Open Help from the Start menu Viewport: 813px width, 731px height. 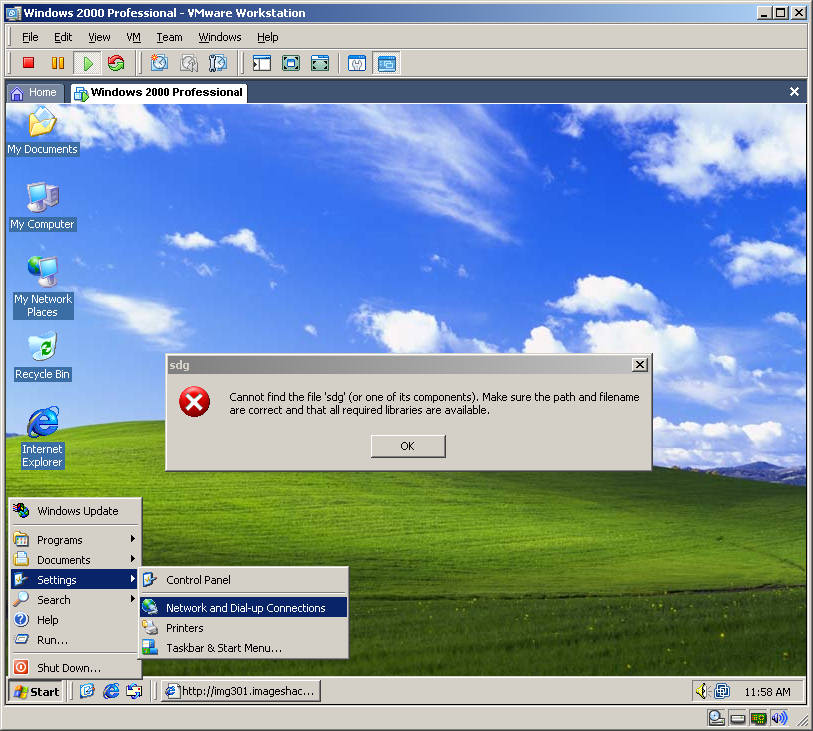tap(76, 620)
